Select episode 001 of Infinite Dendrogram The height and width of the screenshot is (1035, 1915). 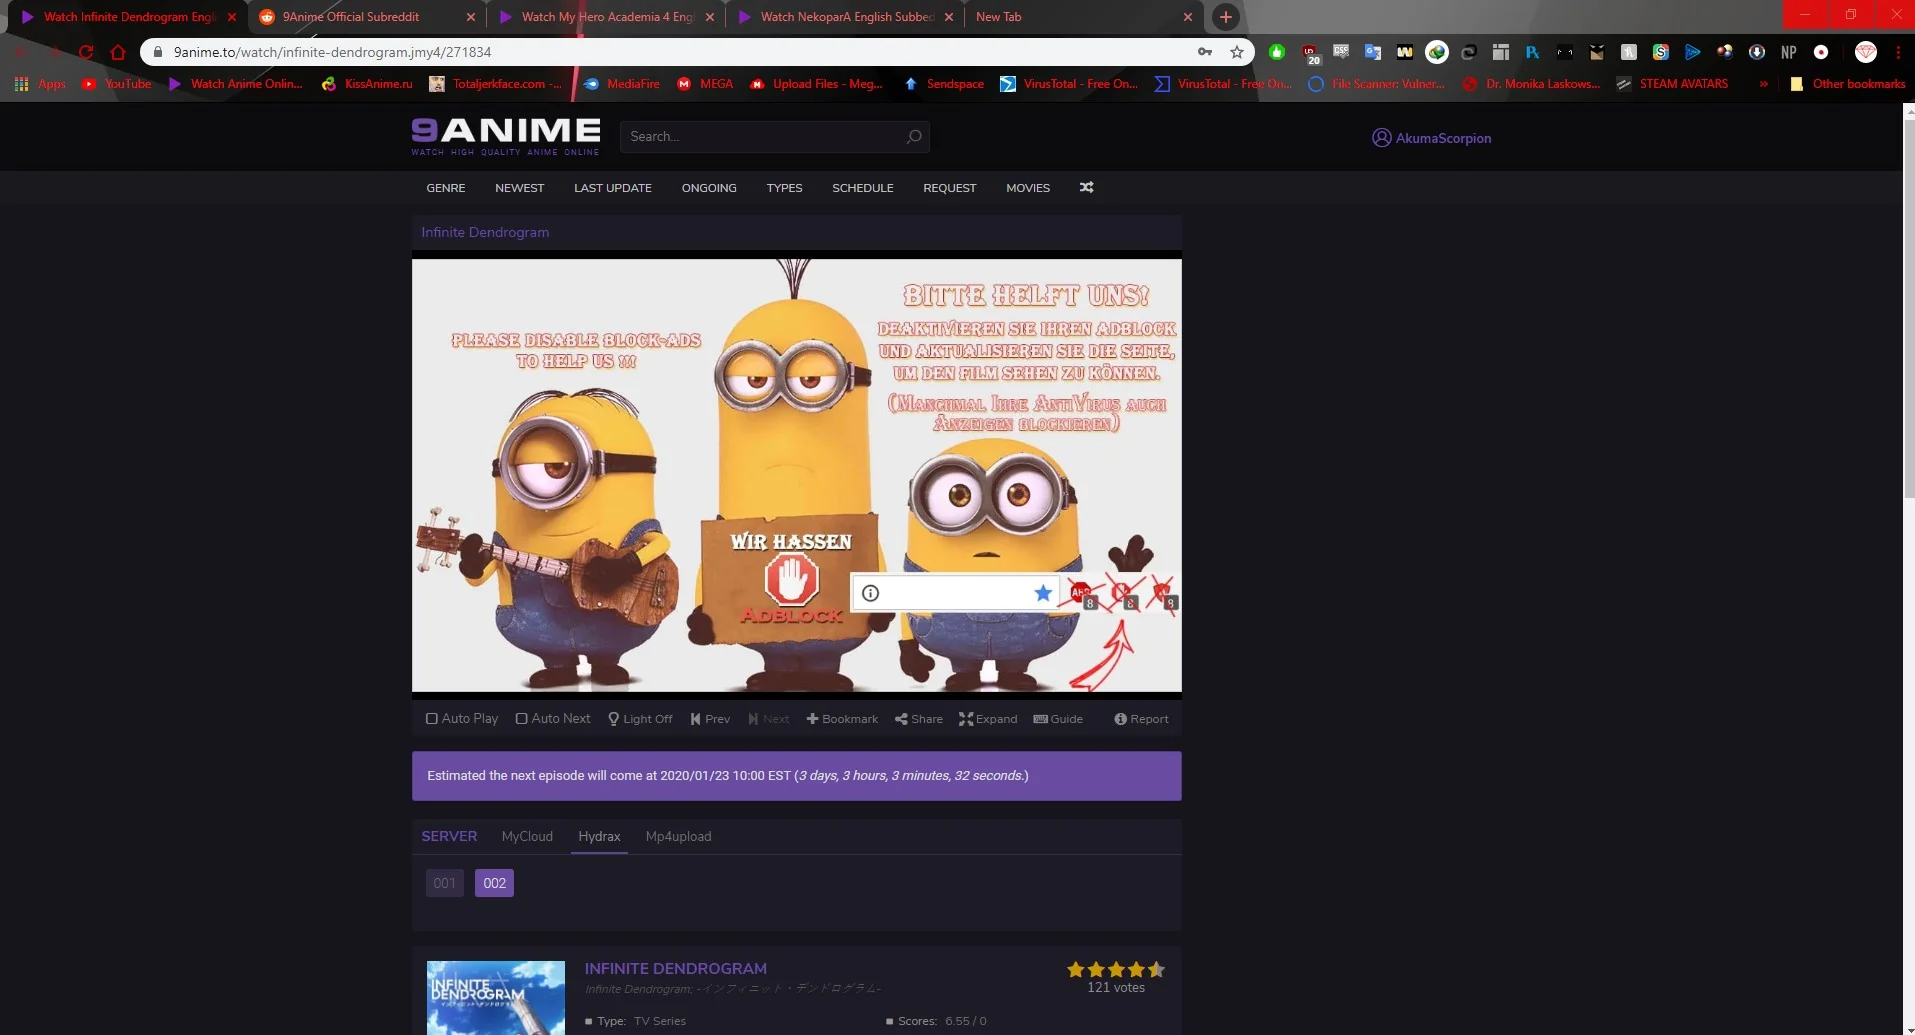[x=444, y=883]
